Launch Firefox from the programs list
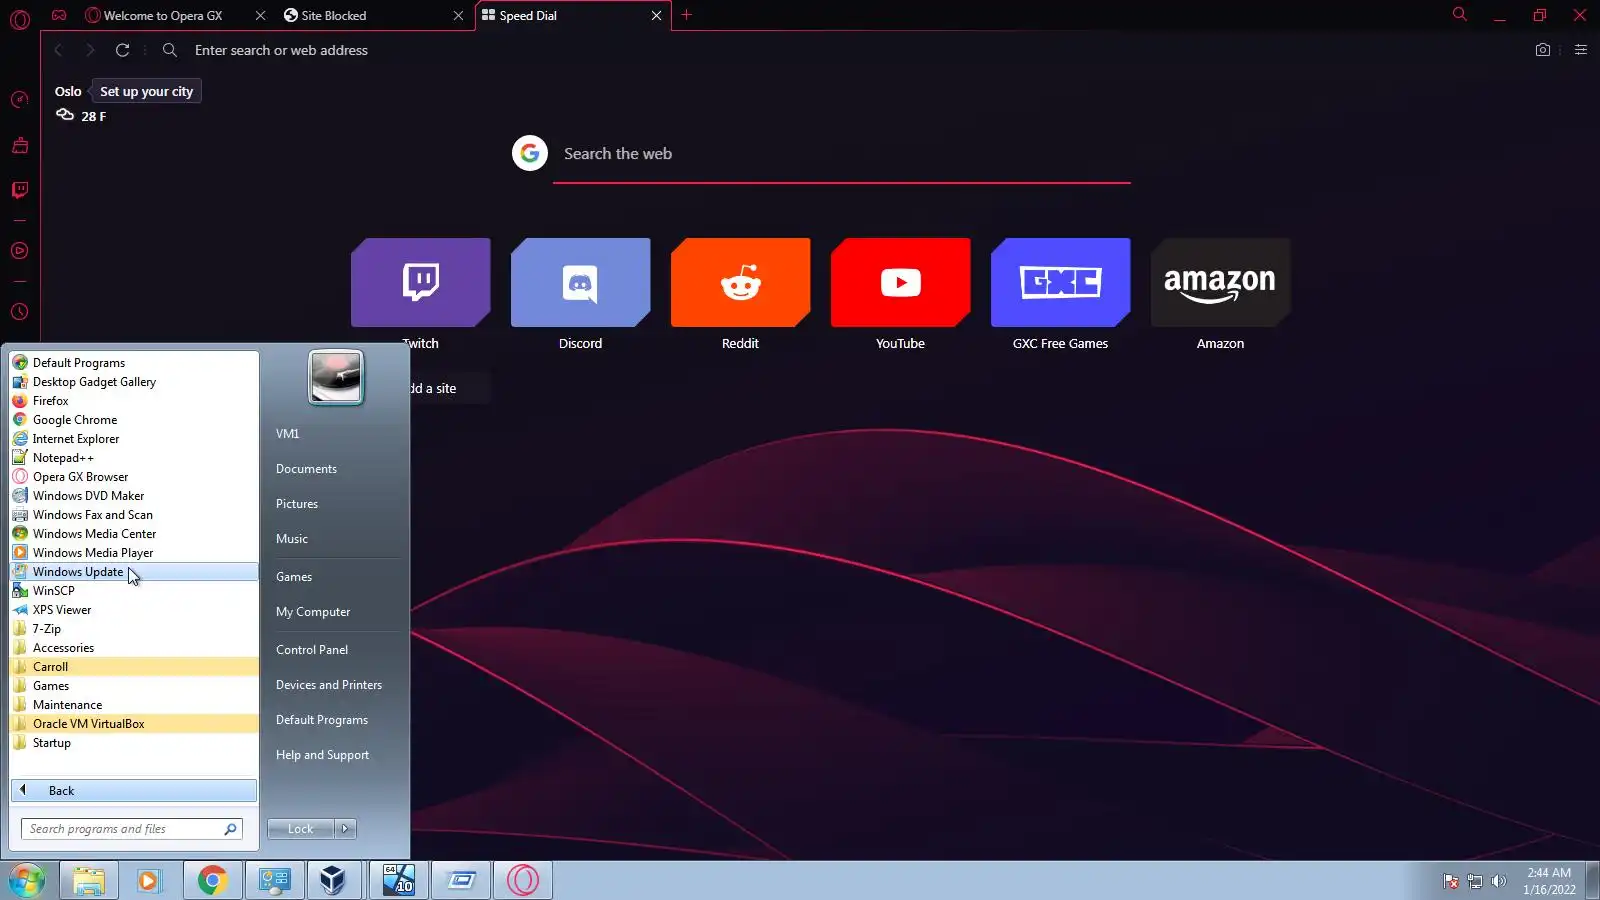The height and width of the screenshot is (900, 1600). (x=134, y=401)
